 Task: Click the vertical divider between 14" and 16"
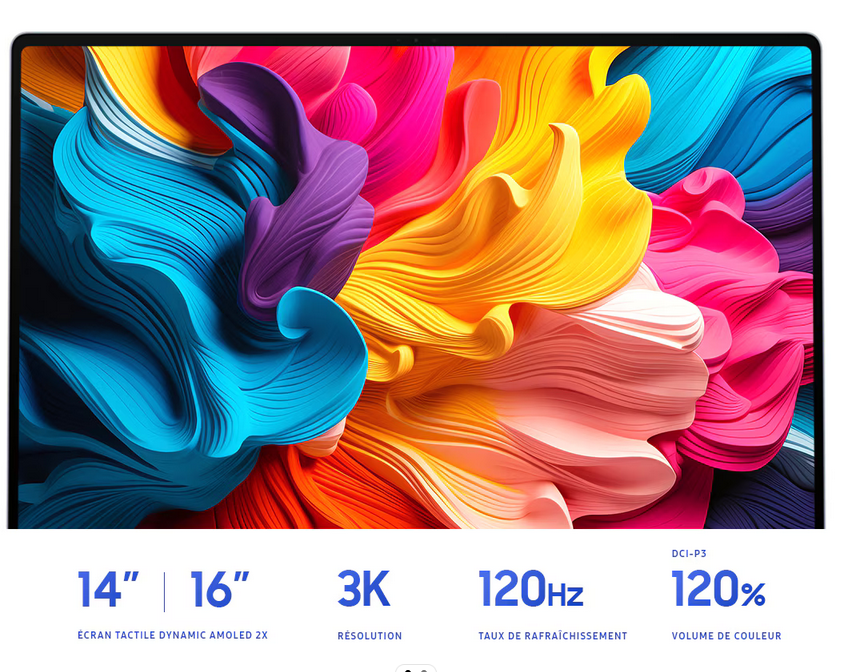pyautogui.click(x=165, y=591)
